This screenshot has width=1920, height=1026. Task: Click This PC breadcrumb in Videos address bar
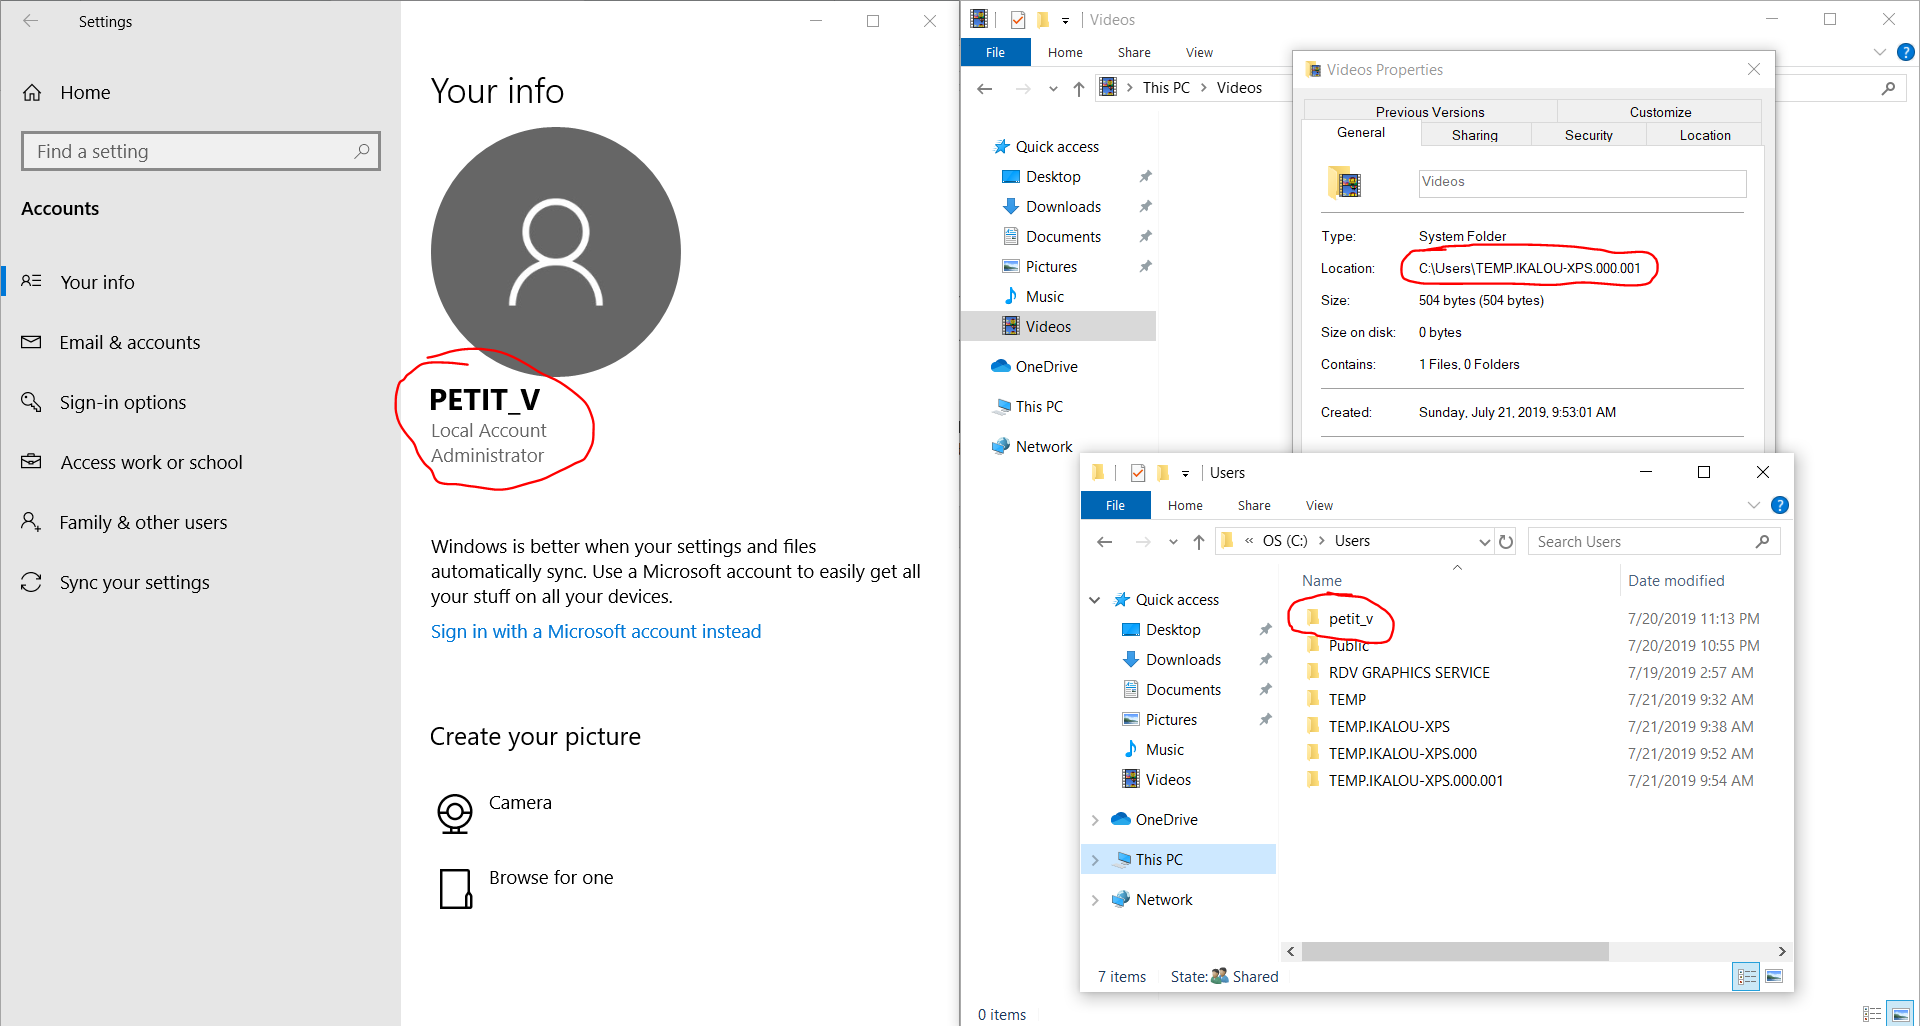click(x=1166, y=88)
